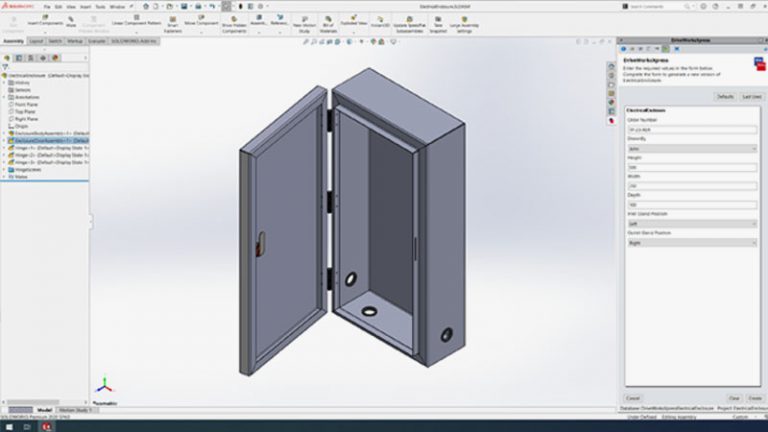
Task: Open Reference Geometry tool
Action: (x=279, y=21)
